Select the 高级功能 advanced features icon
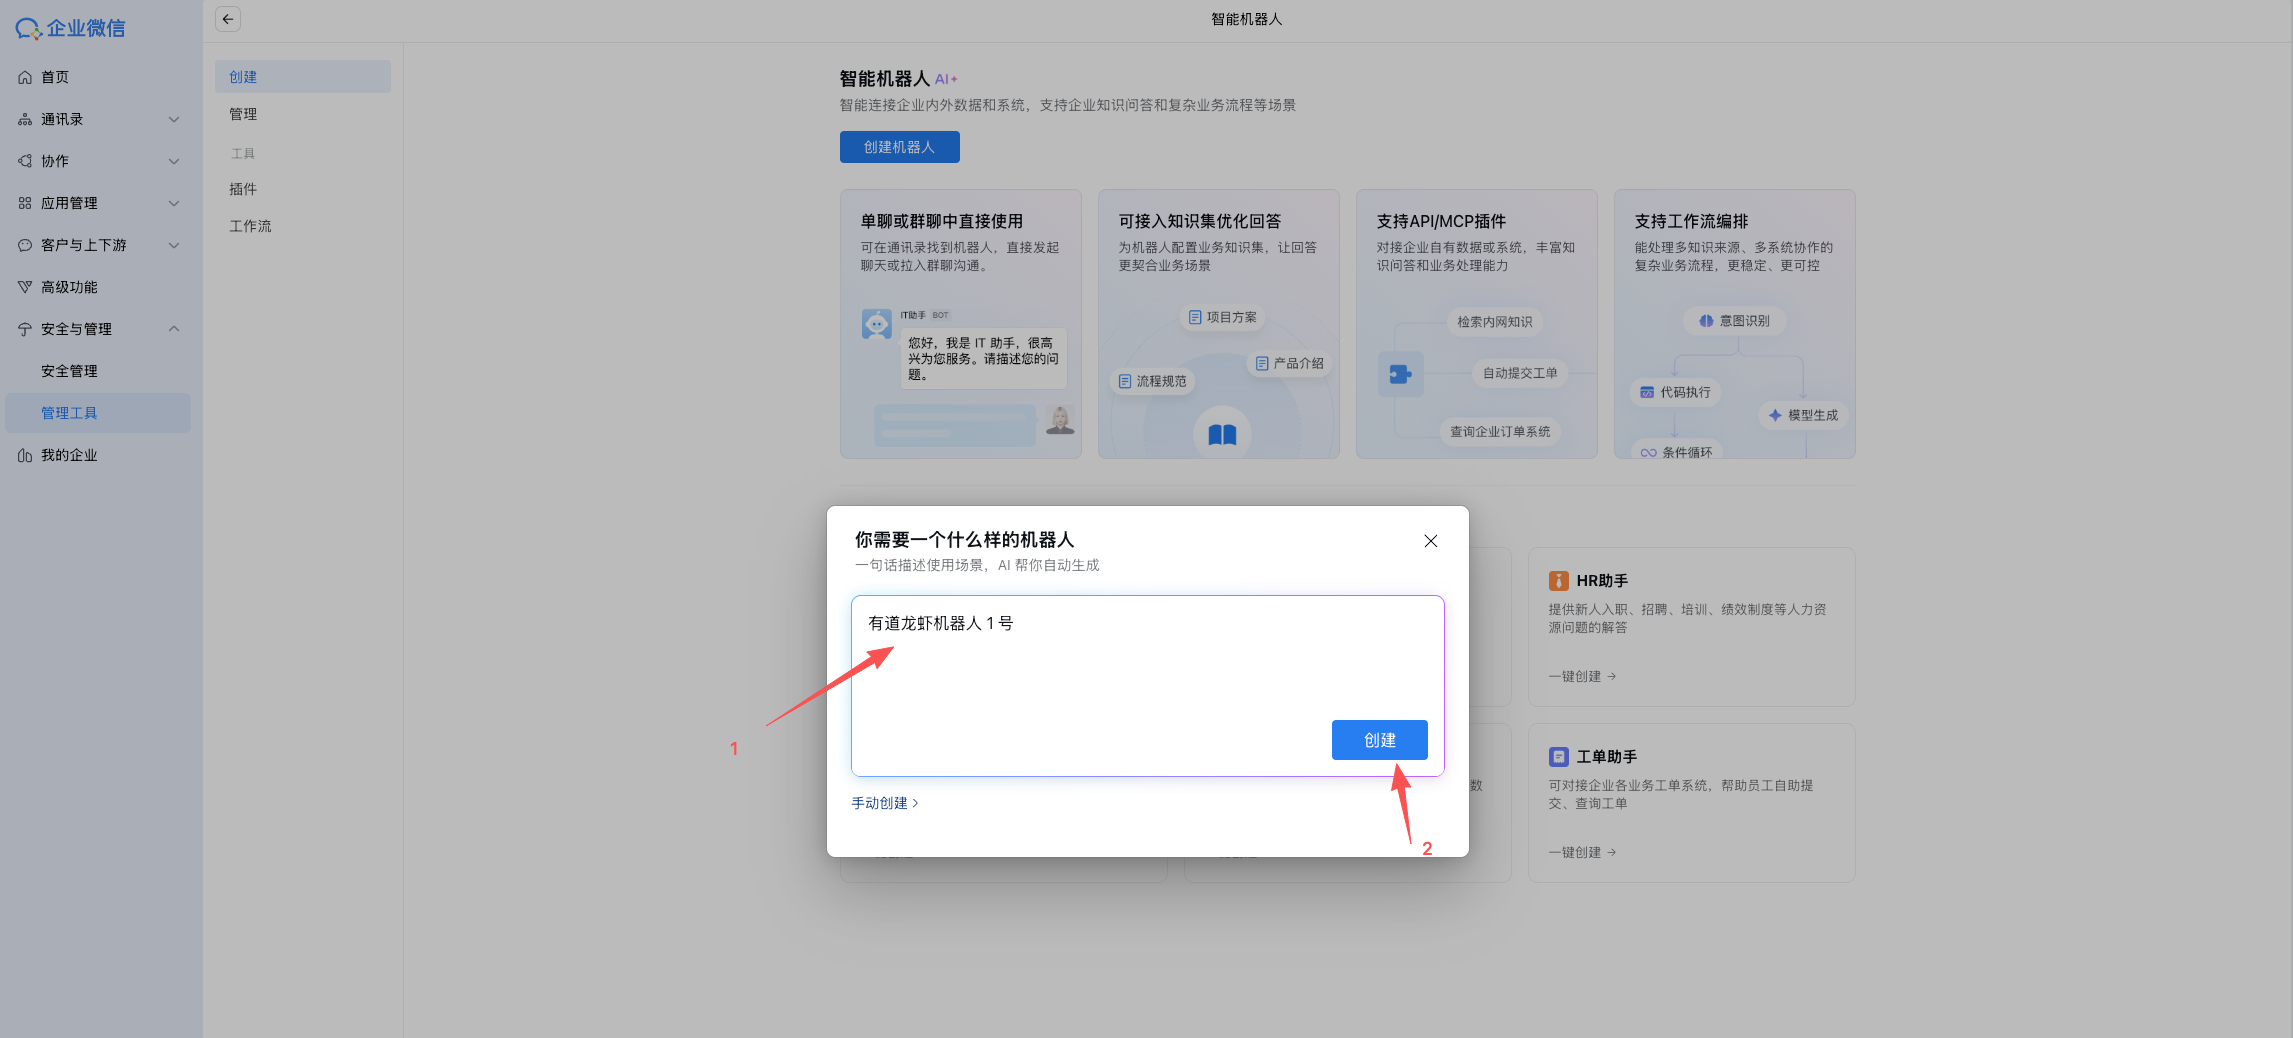2293x1038 pixels. 24,287
